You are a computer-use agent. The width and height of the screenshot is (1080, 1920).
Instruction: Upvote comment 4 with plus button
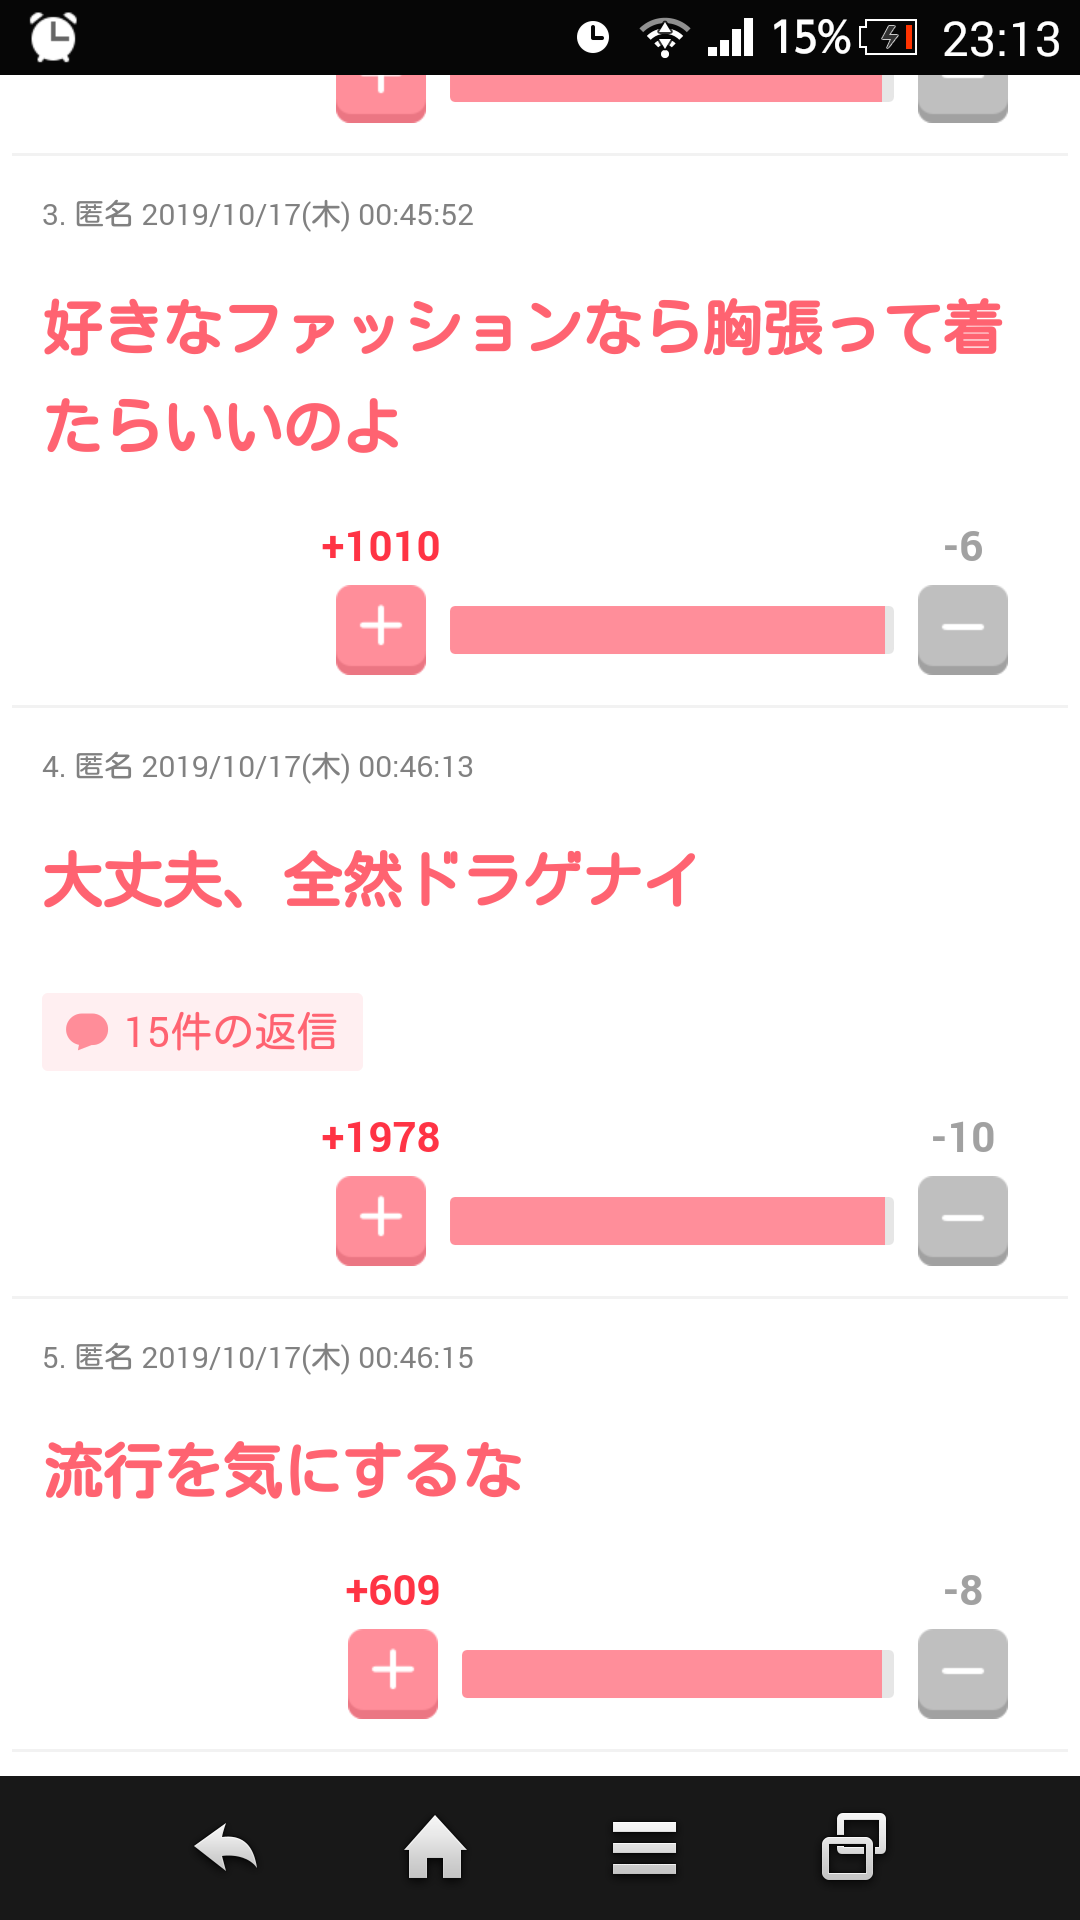tap(381, 1220)
